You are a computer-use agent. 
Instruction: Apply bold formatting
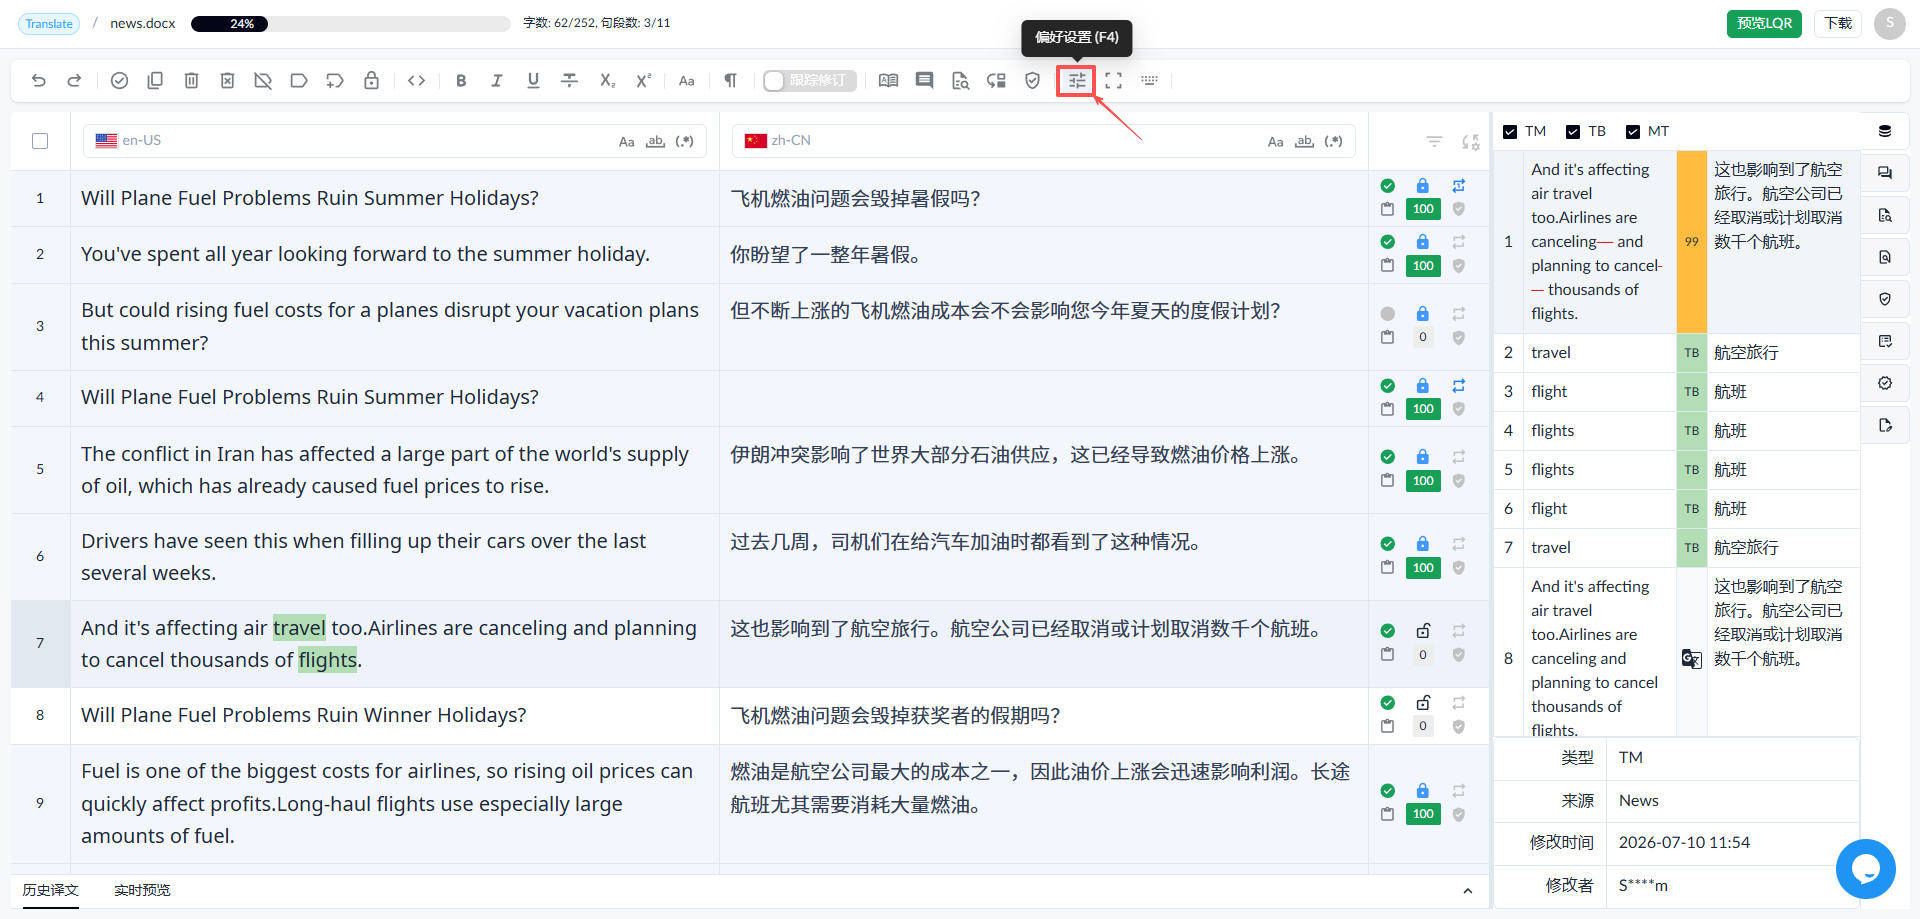(x=461, y=81)
